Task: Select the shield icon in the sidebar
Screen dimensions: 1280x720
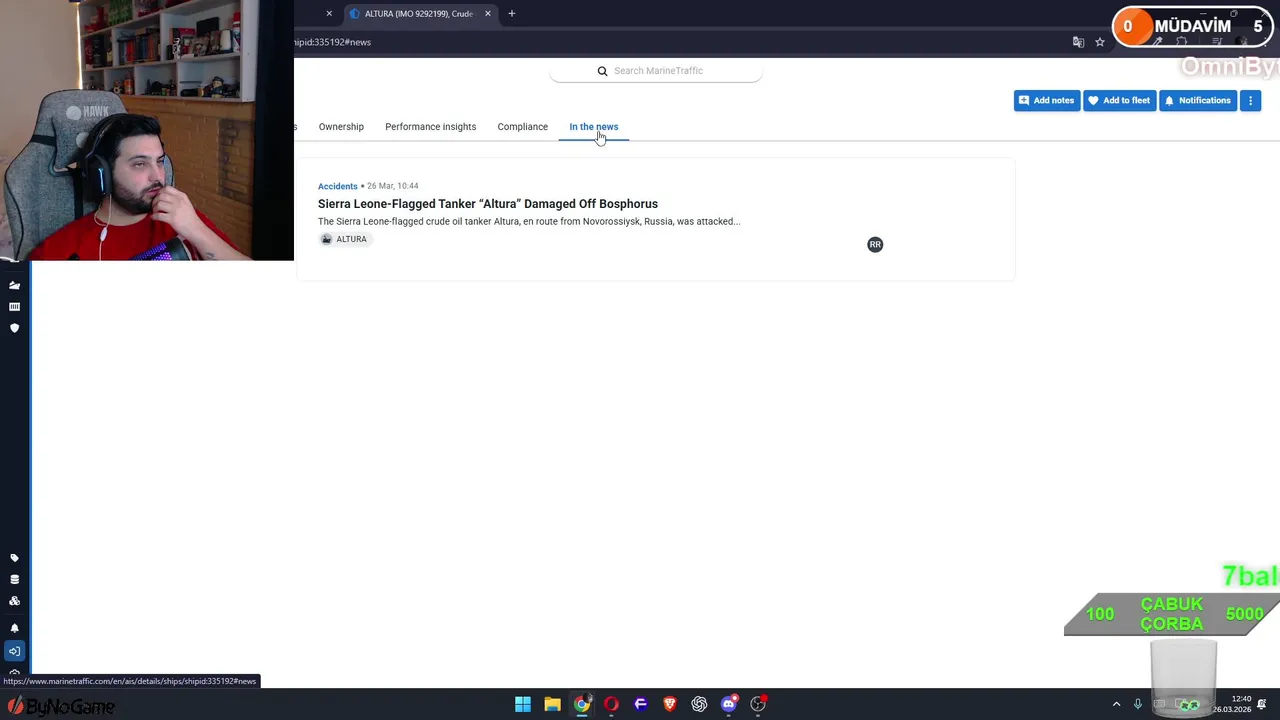Action: tap(14, 328)
